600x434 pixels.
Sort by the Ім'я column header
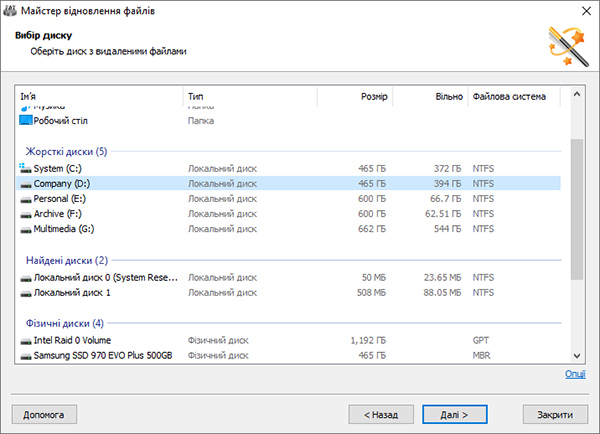[x=99, y=96]
